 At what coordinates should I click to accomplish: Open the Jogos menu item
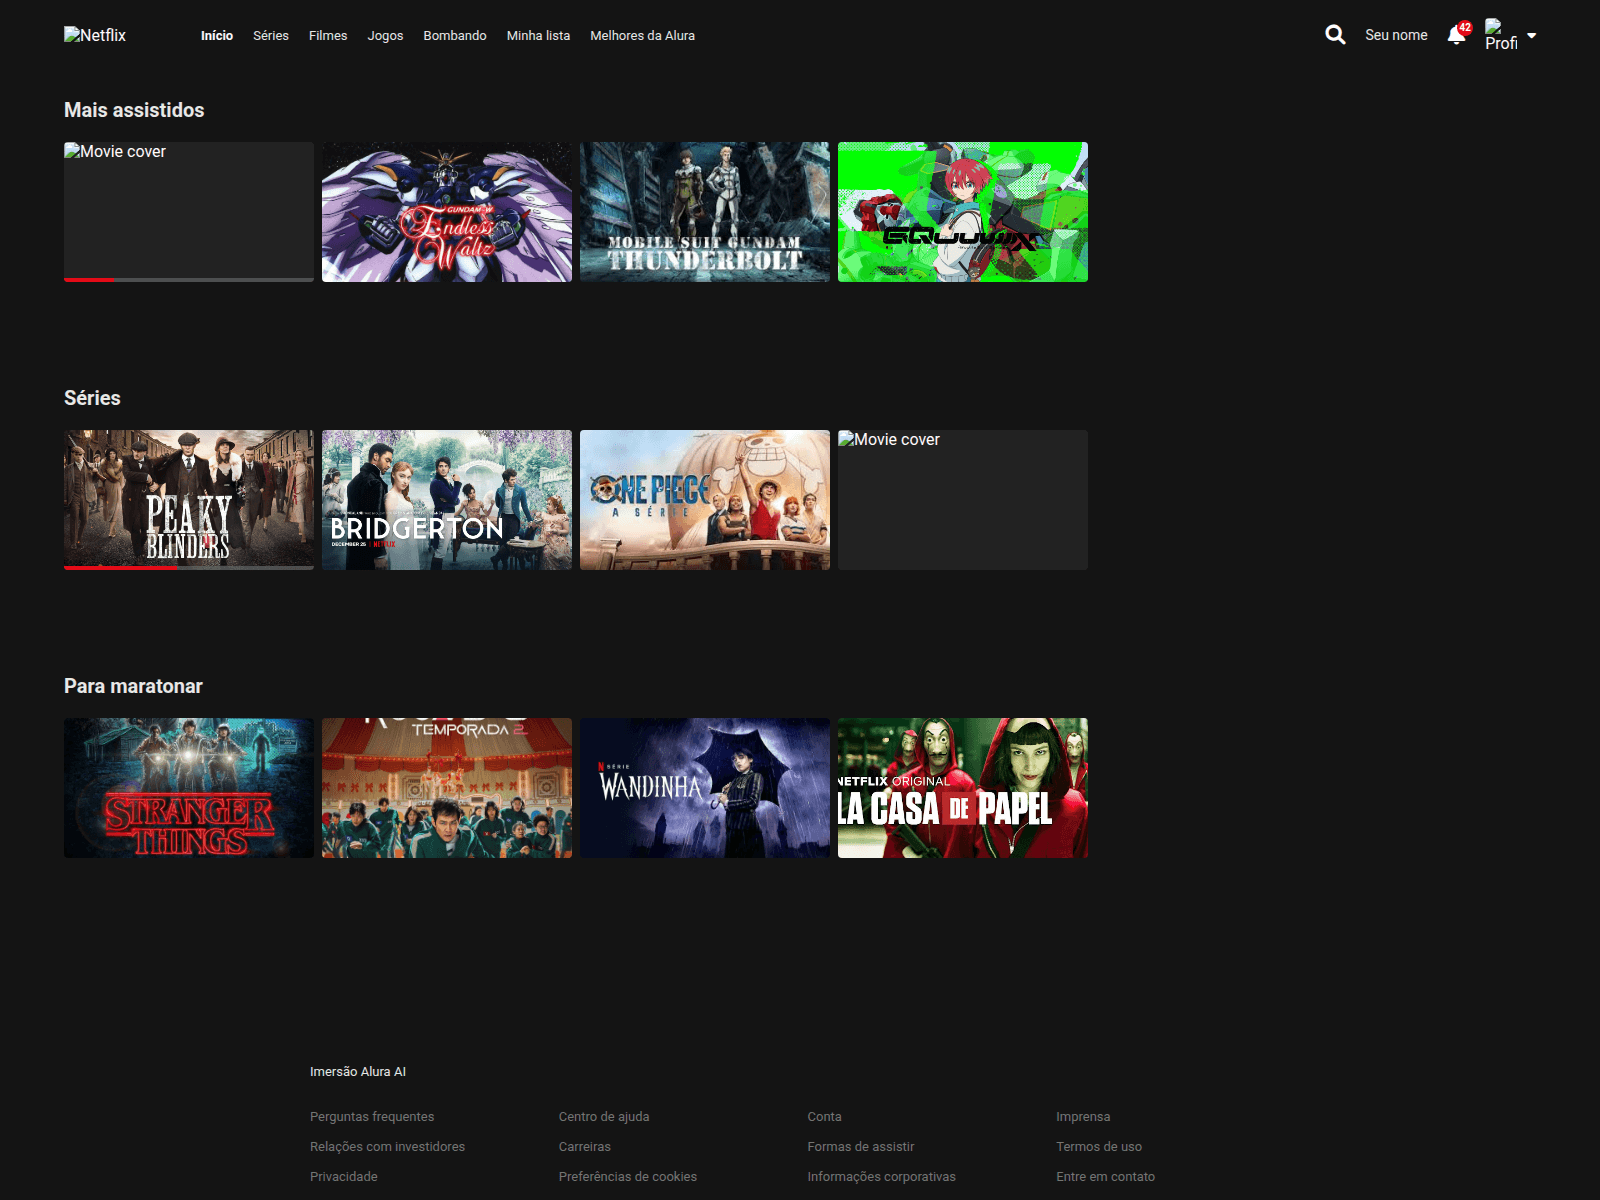385,36
